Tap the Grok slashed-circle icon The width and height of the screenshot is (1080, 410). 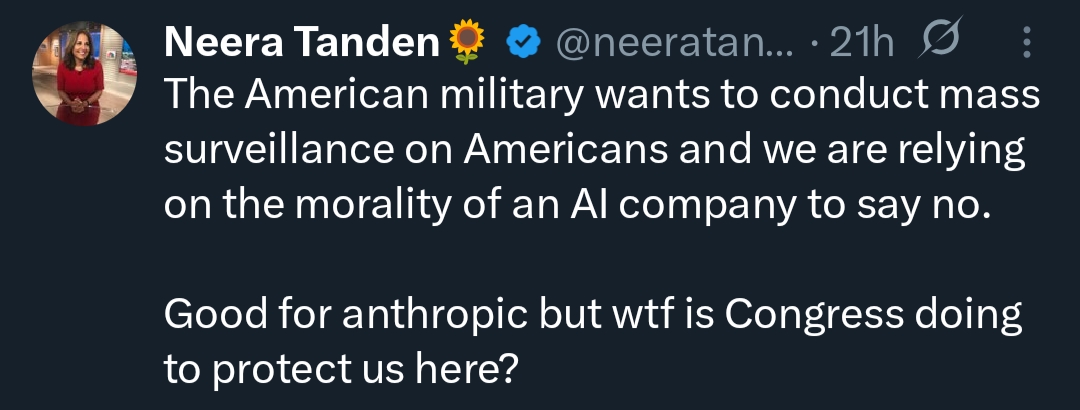(939, 42)
